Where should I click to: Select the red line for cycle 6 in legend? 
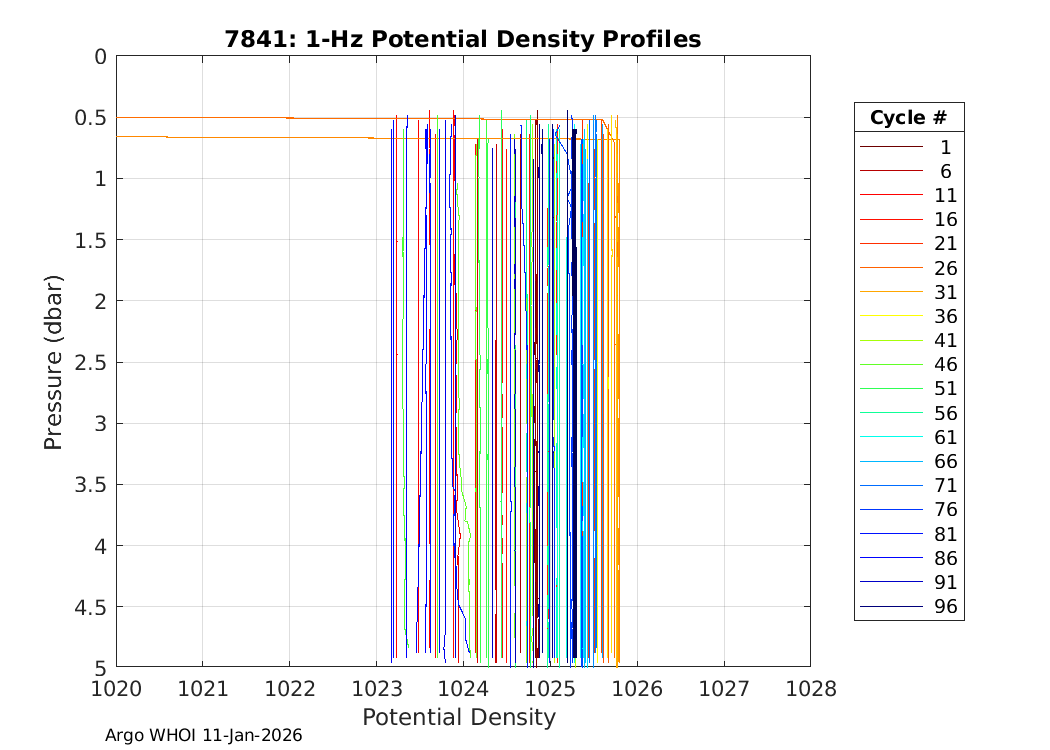coord(890,171)
